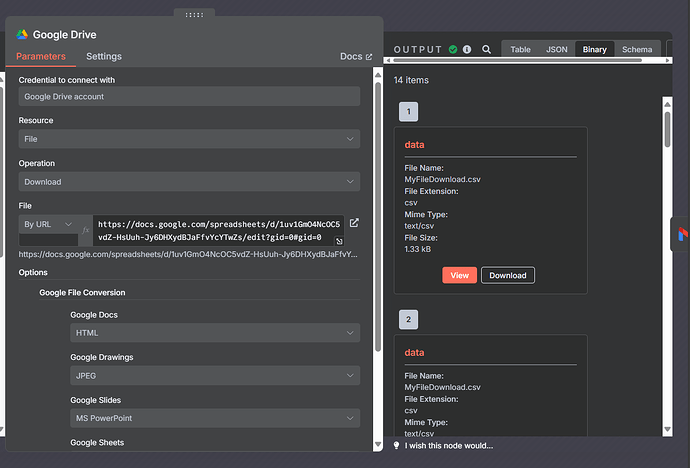
Task: Open the Google Drive account credential field
Action: coord(189,96)
